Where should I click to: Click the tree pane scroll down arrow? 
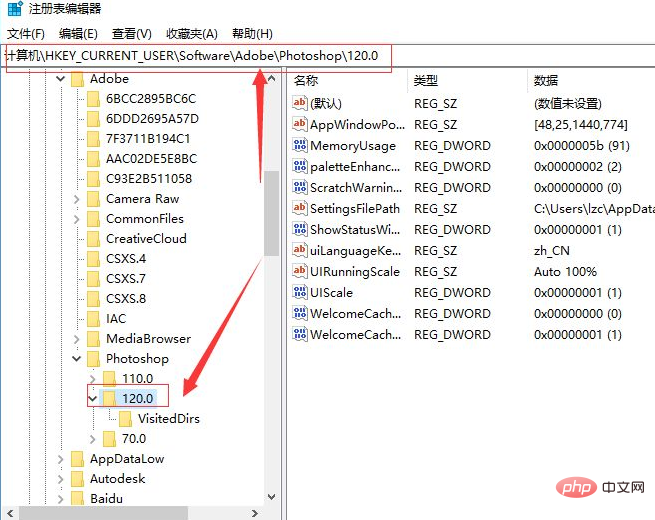(272, 497)
